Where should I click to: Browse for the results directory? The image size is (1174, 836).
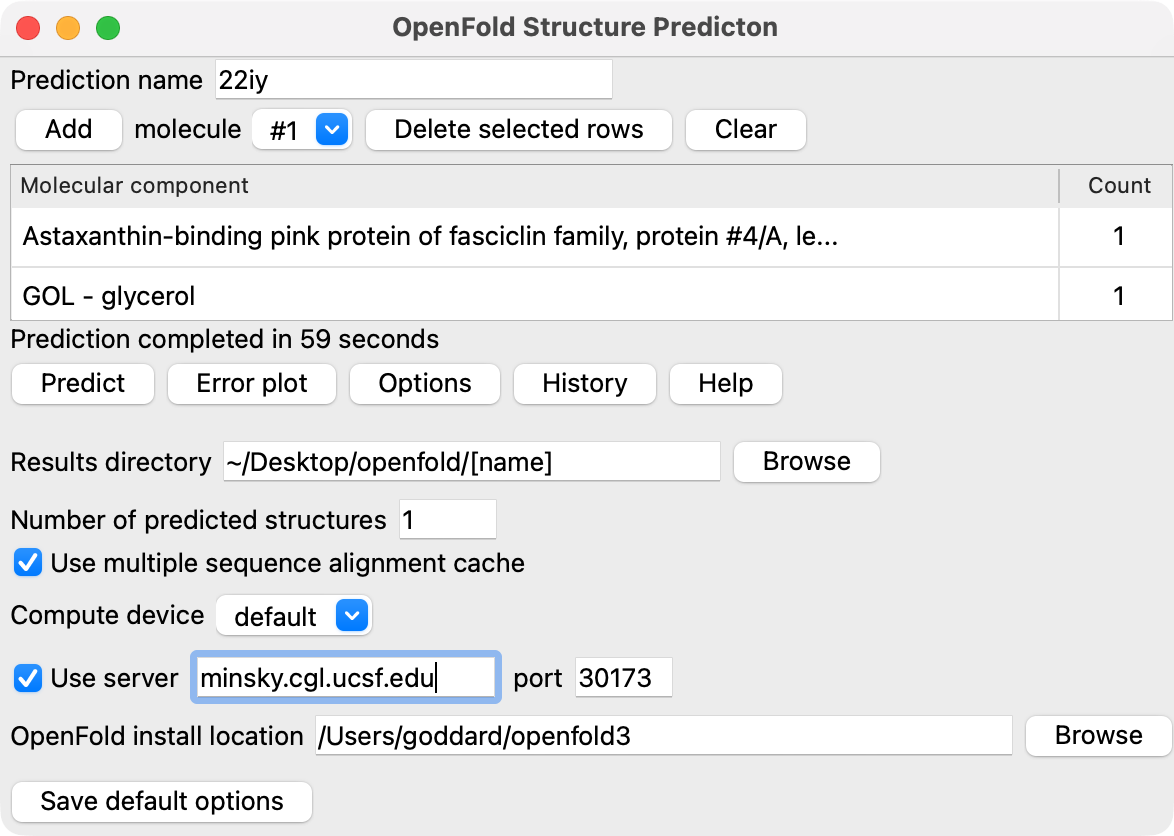coord(806,462)
